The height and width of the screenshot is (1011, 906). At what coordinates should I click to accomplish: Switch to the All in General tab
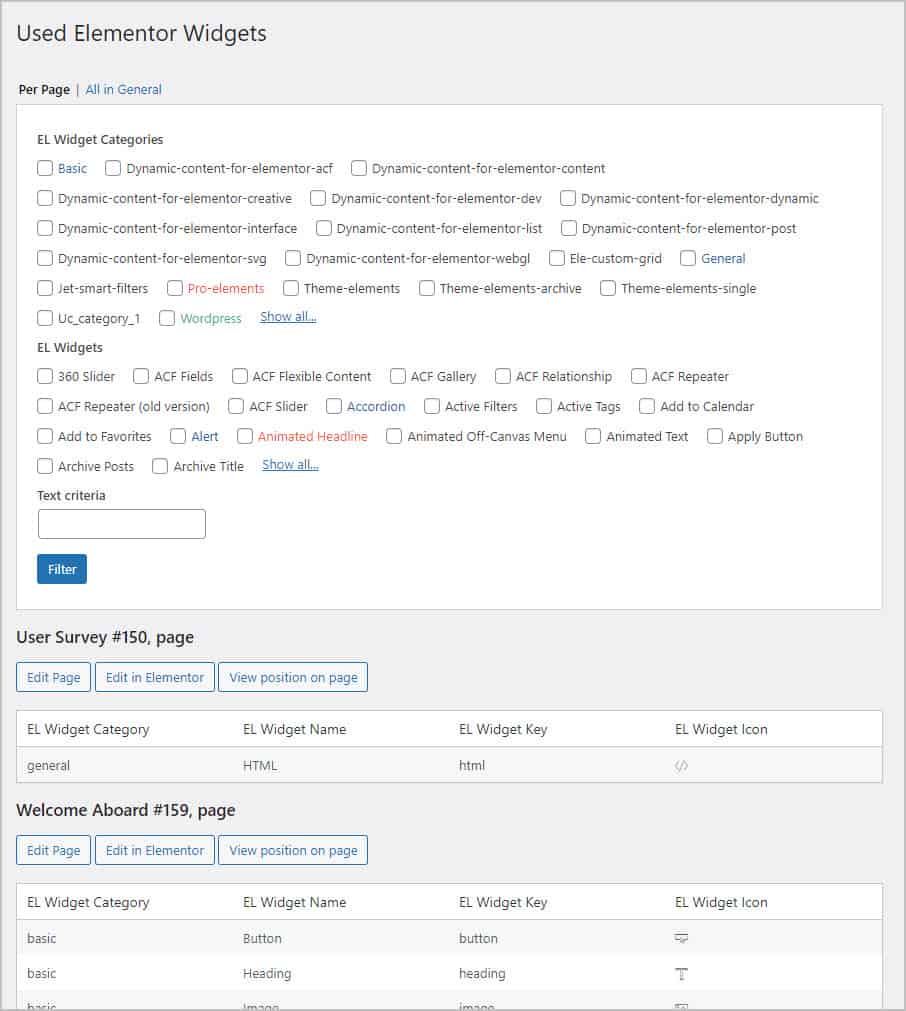point(123,90)
